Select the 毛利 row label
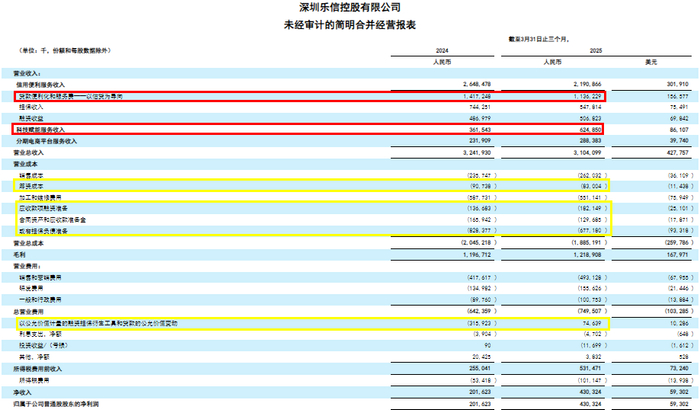 point(19,255)
